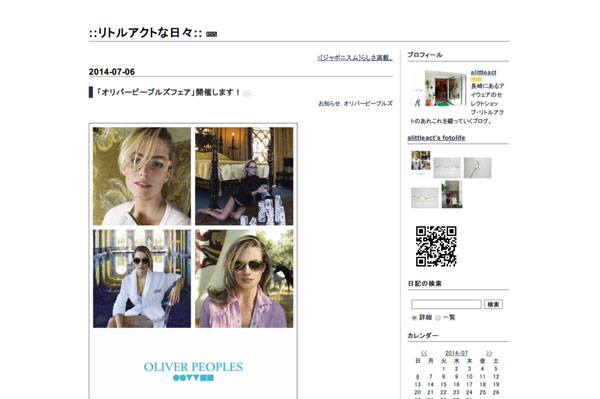Open the fotolife storefront photo thumbnail
This screenshot has width=600, height=399.
coord(452,194)
